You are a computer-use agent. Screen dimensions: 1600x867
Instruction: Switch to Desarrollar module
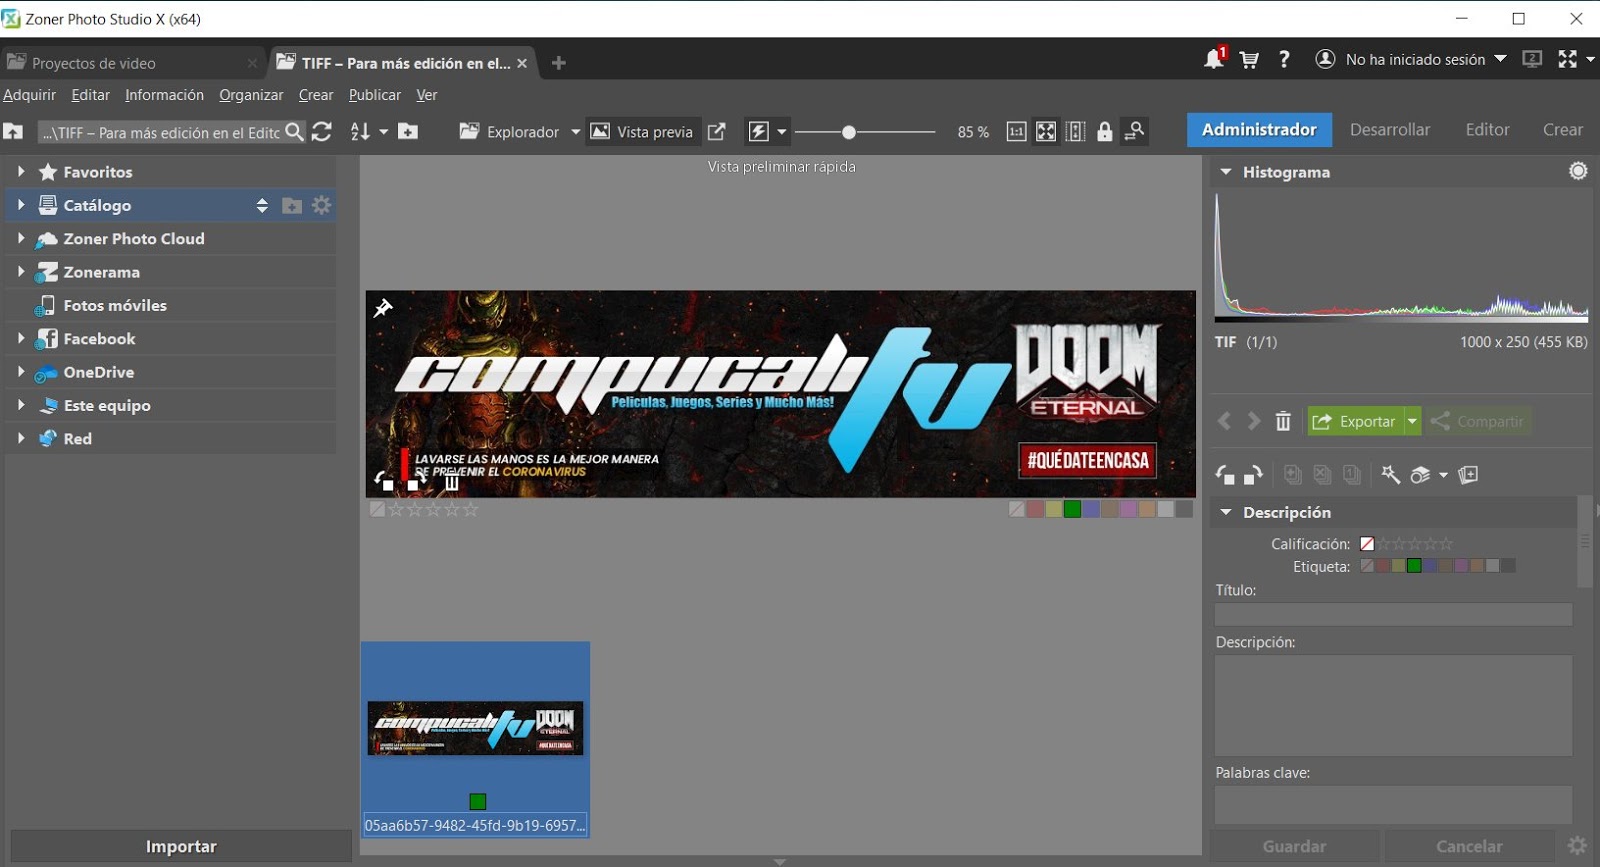1389,130
